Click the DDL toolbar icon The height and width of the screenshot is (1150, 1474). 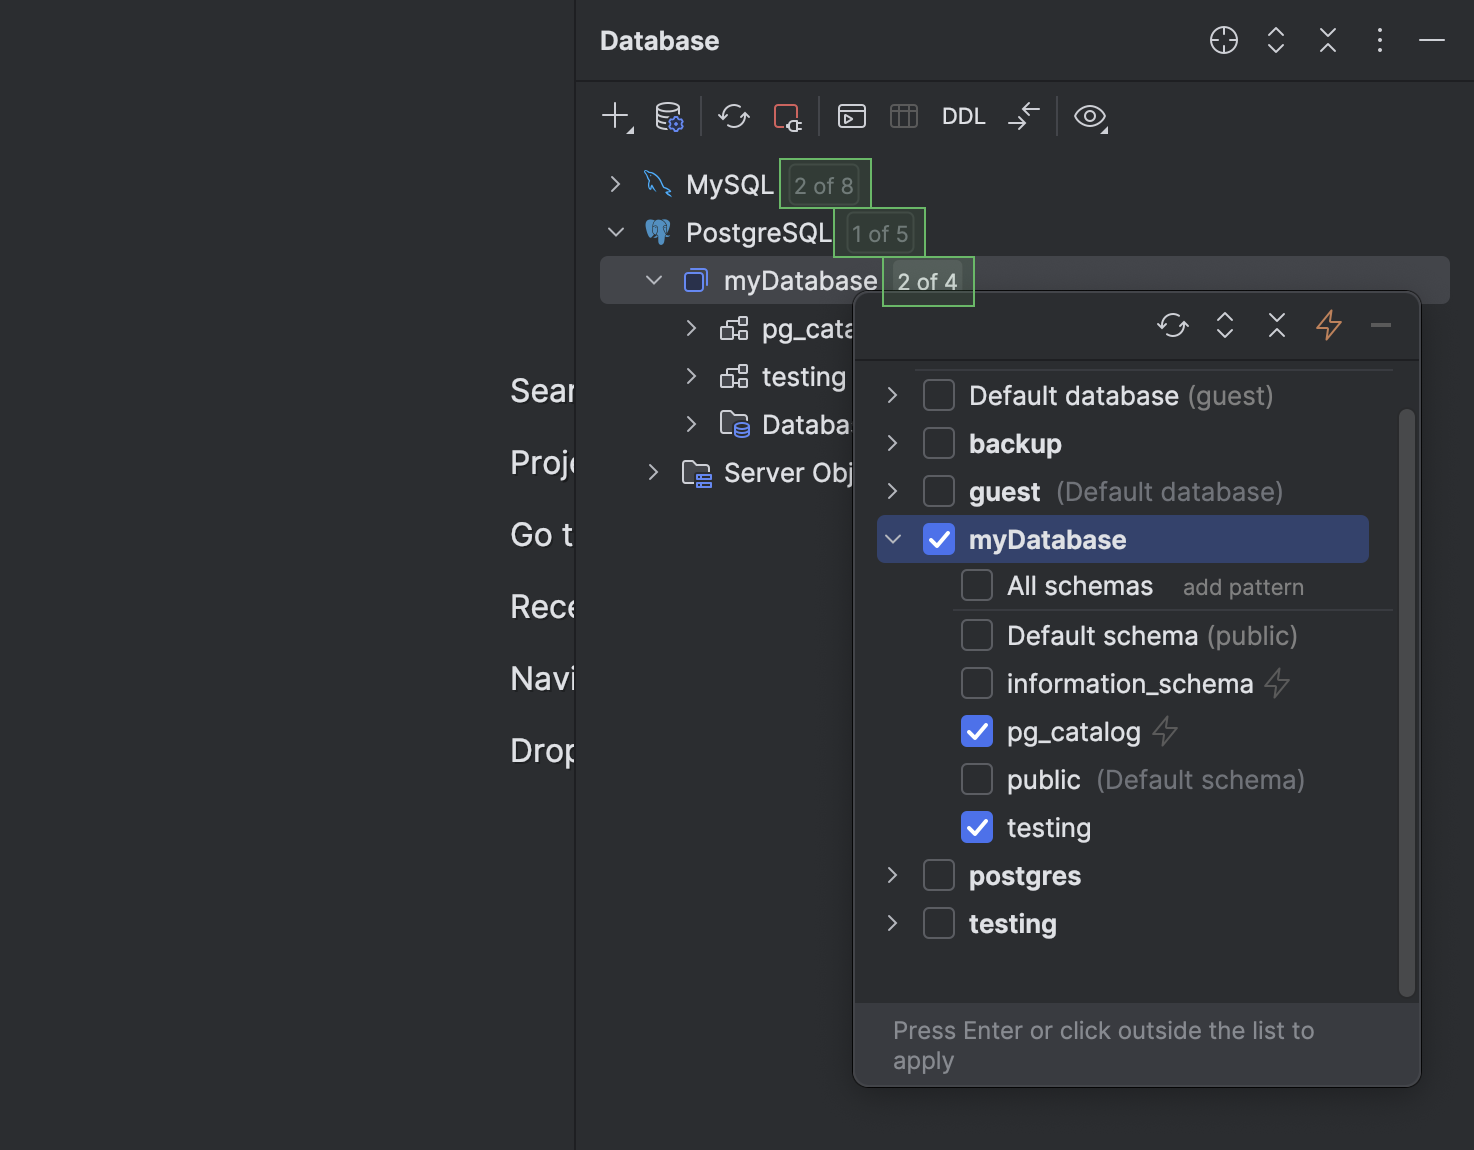pos(962,116)
